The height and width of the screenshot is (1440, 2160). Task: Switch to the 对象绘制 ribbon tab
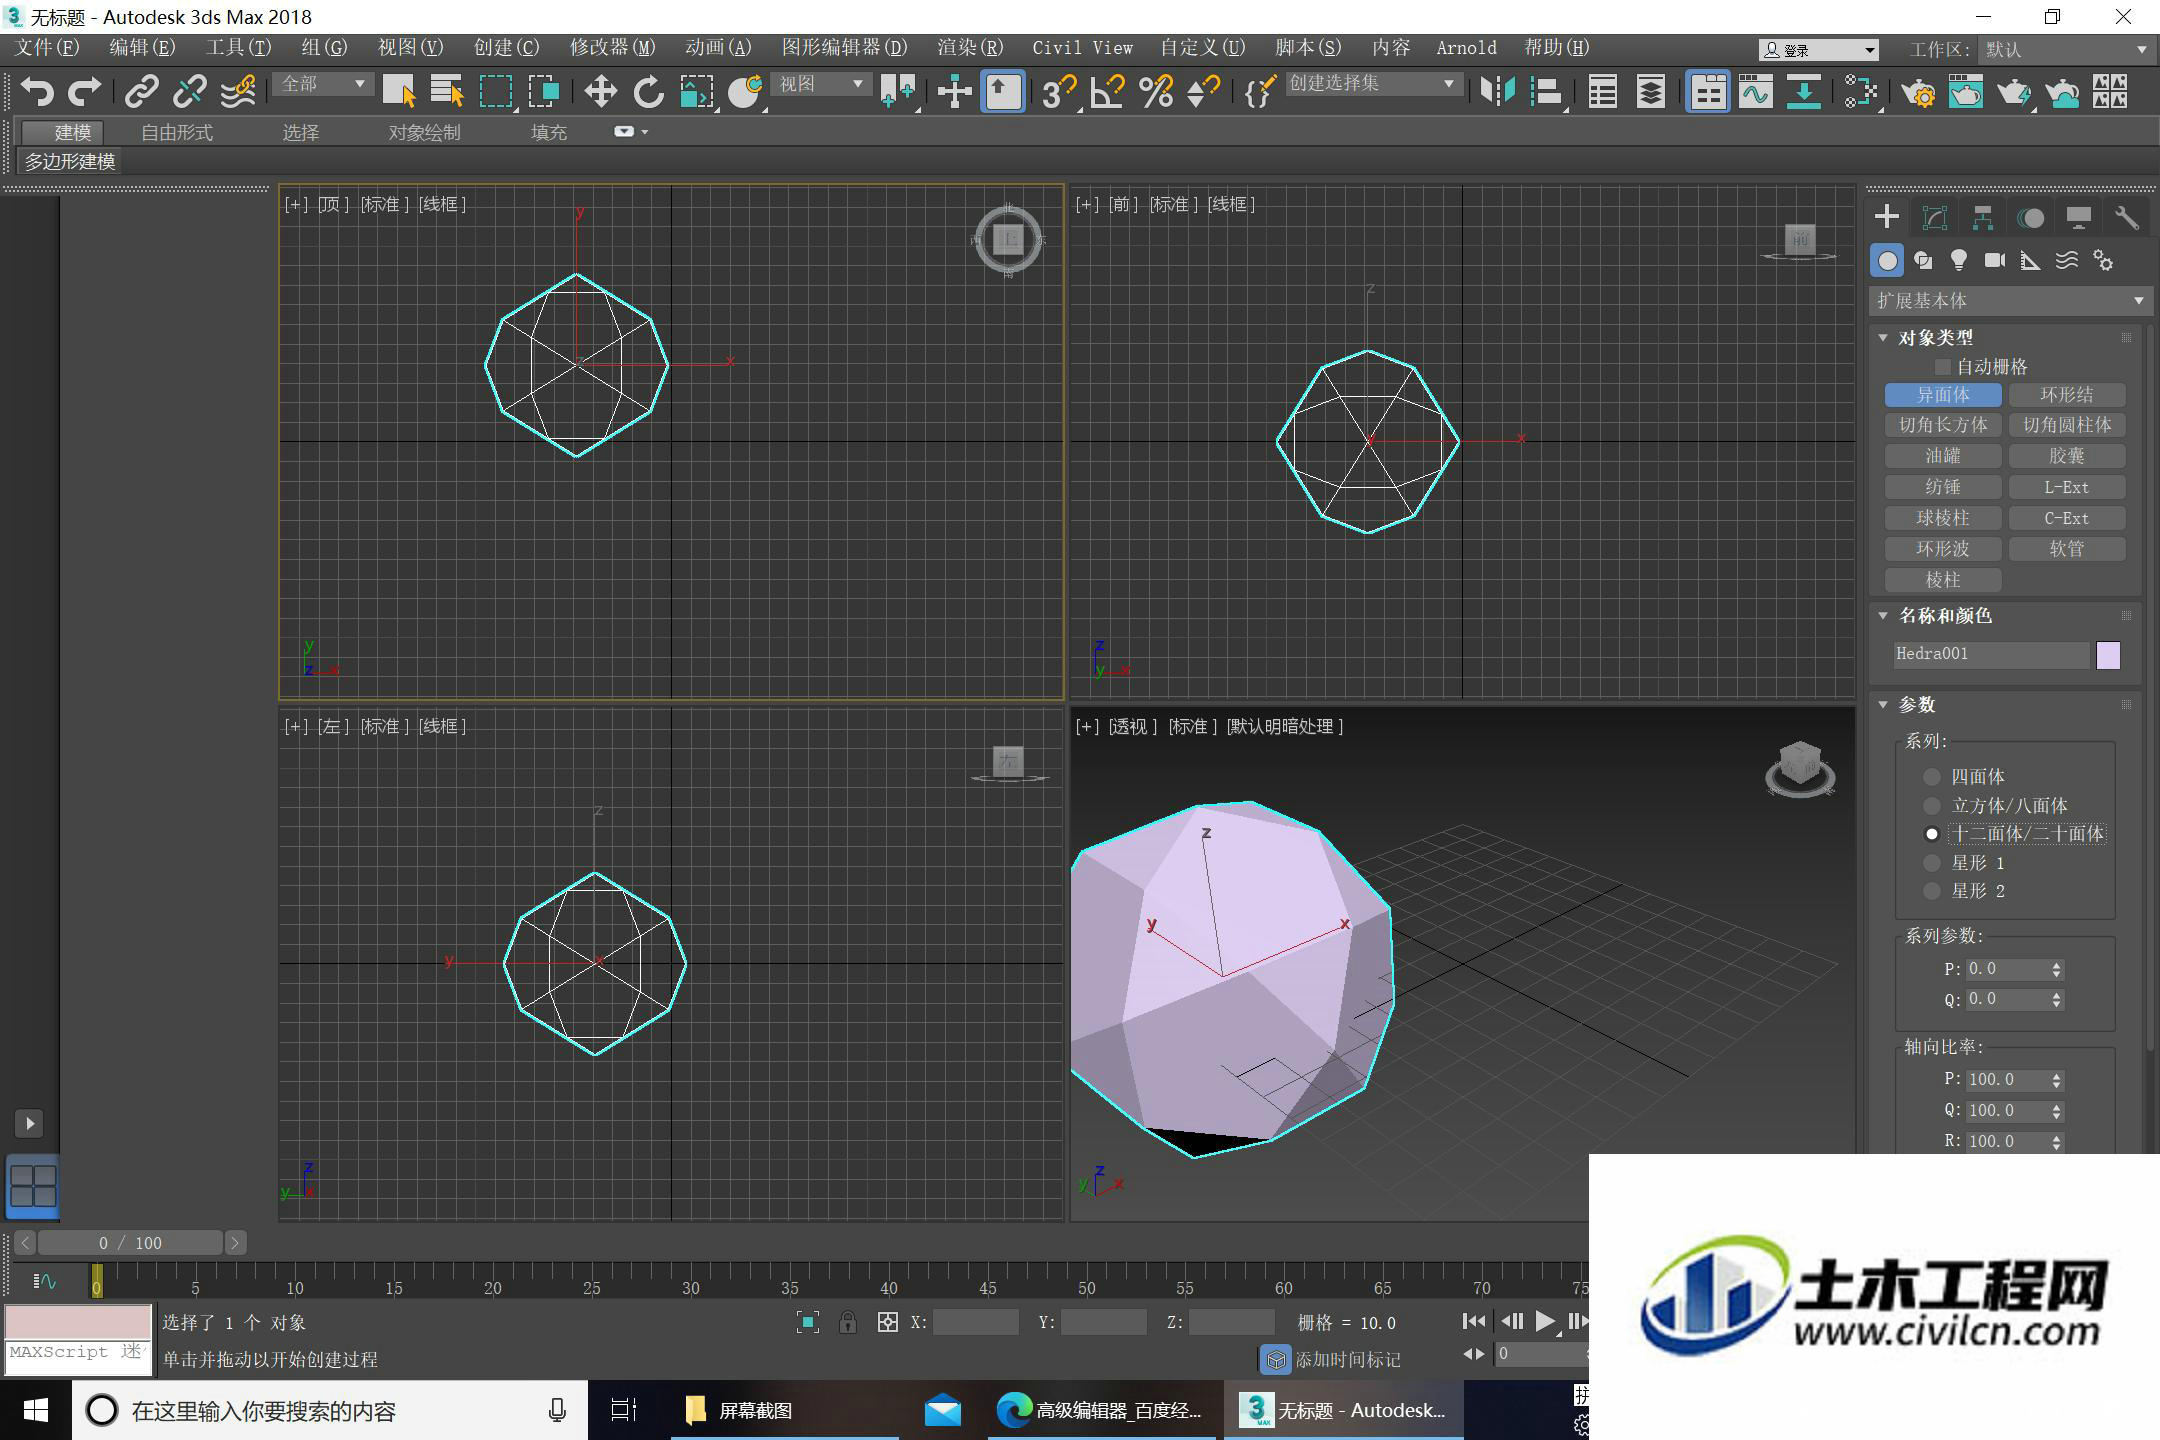(x=424, y=132)
